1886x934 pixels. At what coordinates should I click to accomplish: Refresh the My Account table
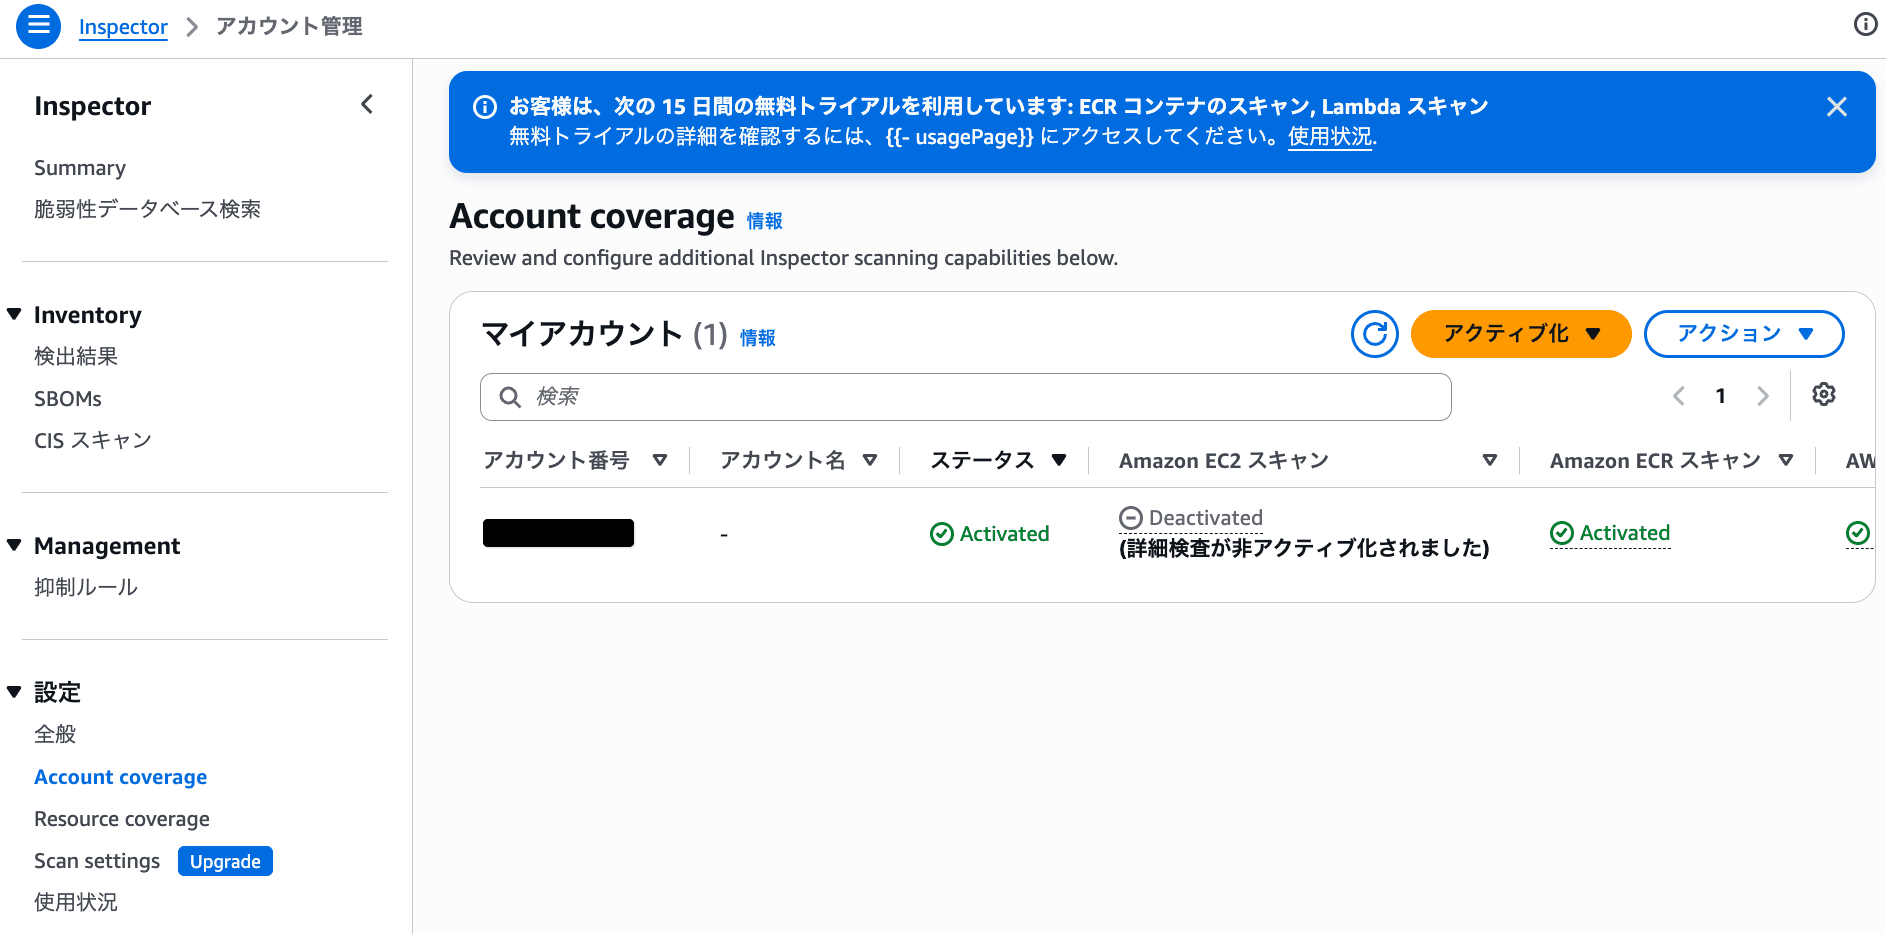click(1375, 334)
